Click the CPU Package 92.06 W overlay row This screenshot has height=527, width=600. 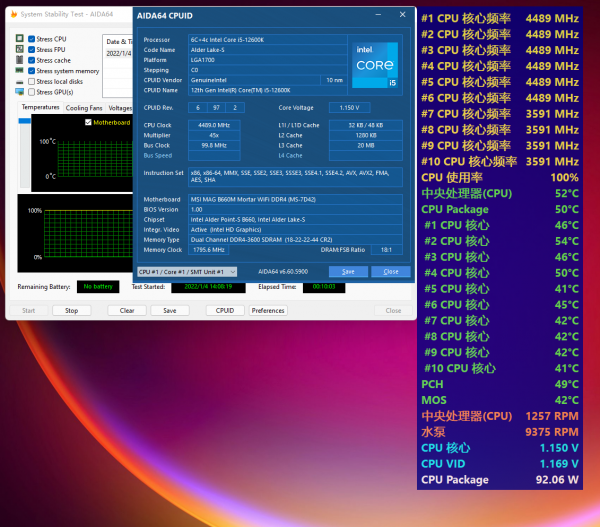500,480
